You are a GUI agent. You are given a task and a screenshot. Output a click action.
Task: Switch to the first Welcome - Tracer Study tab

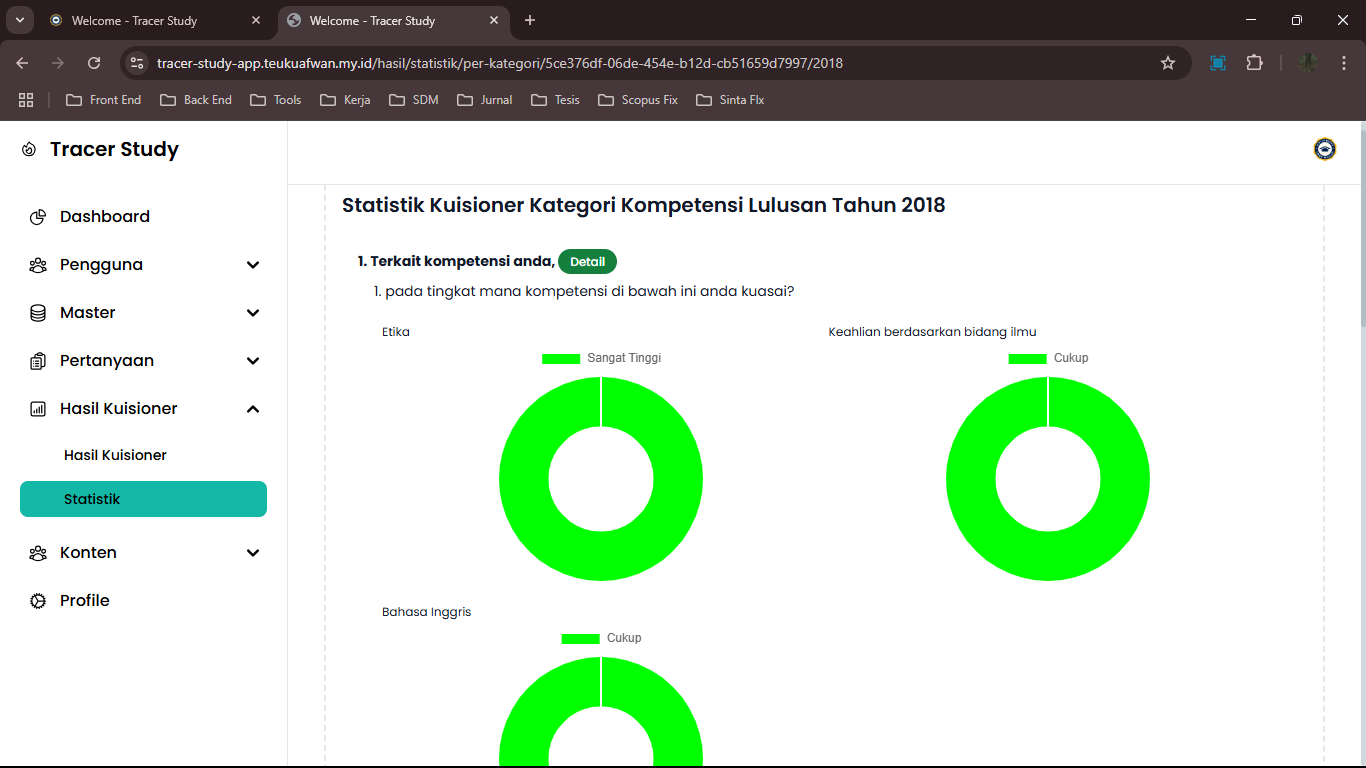134,20
